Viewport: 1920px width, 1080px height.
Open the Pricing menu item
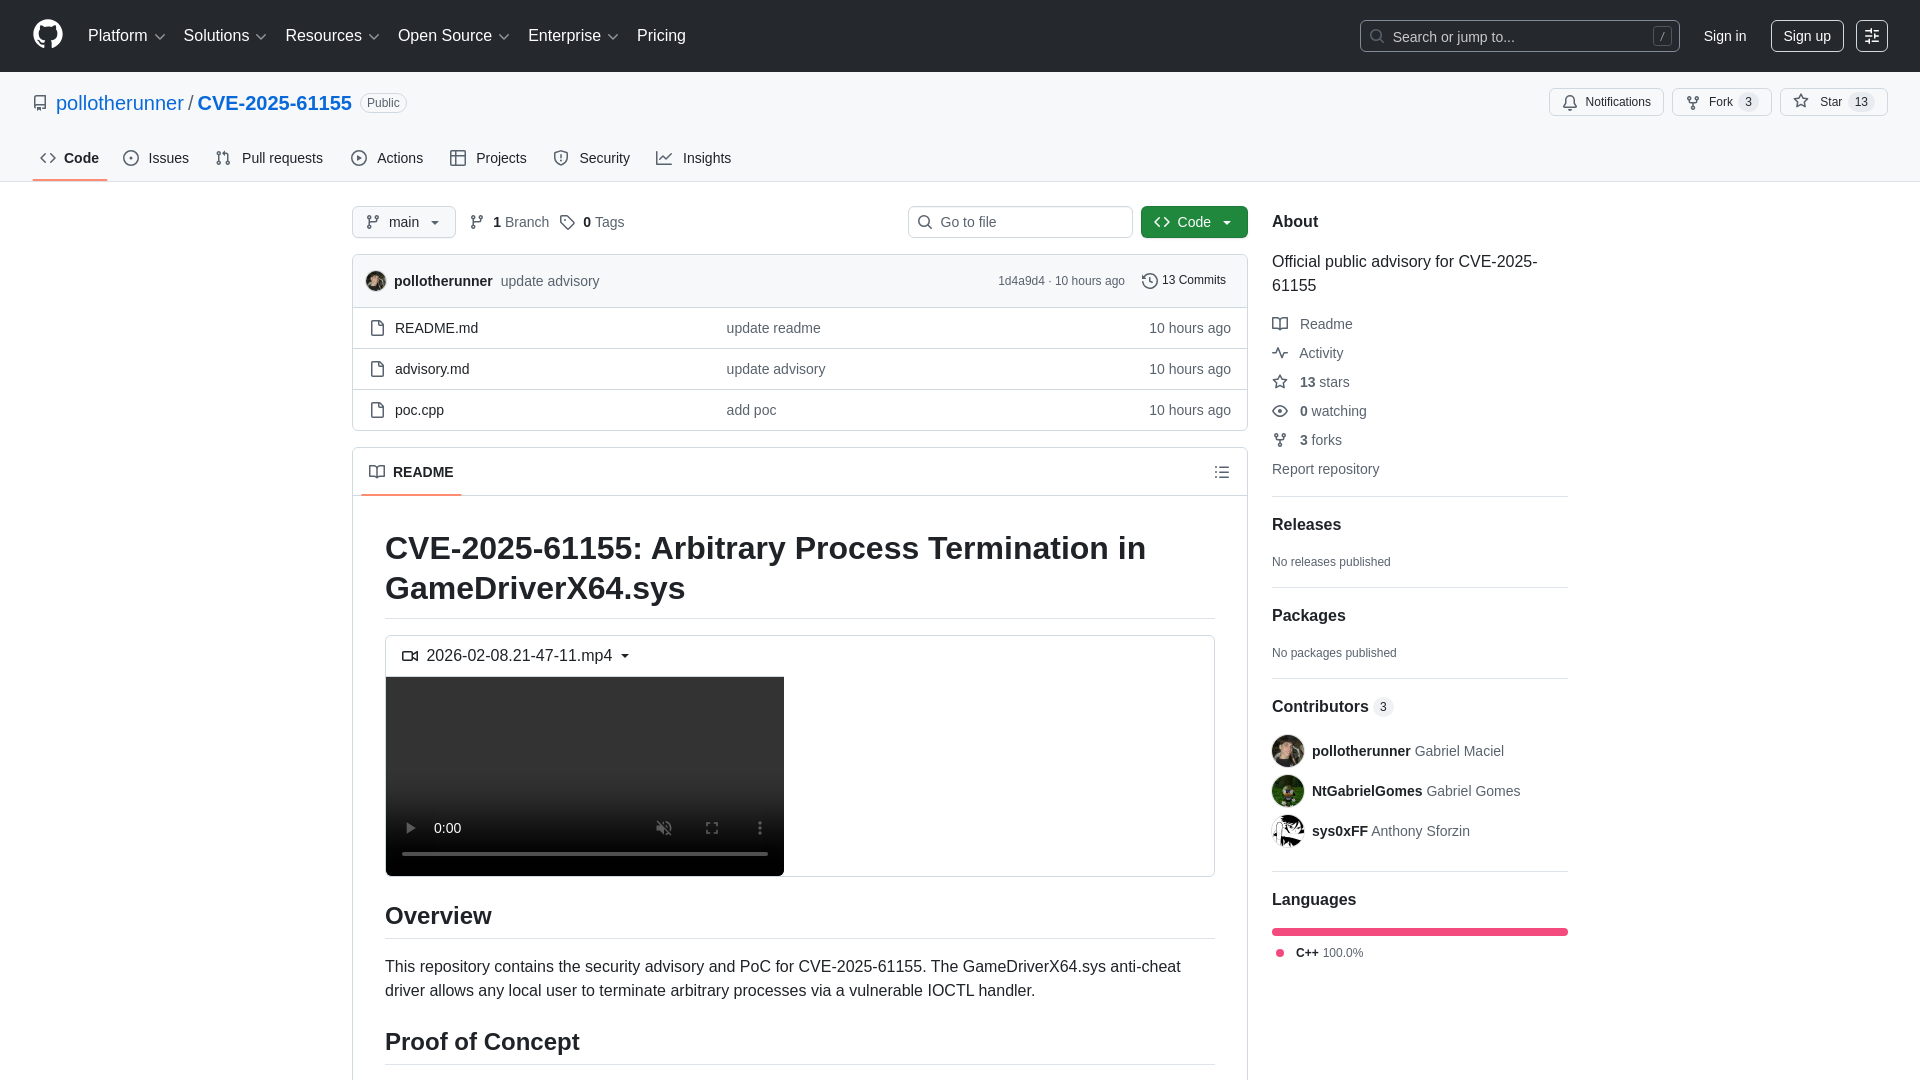point(661,36)
